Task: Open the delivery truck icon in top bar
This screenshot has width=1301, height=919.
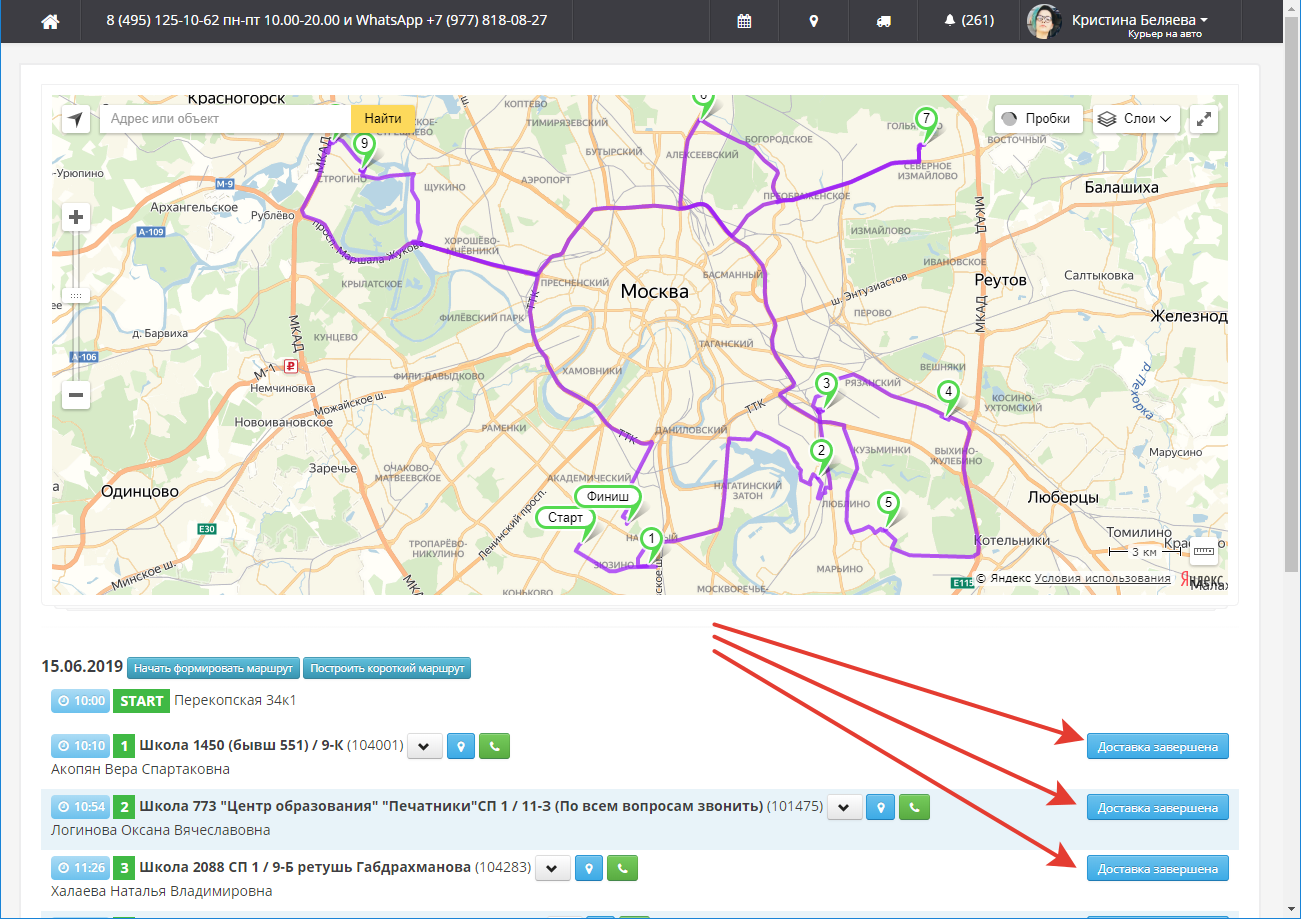Action: pos(883,21)
